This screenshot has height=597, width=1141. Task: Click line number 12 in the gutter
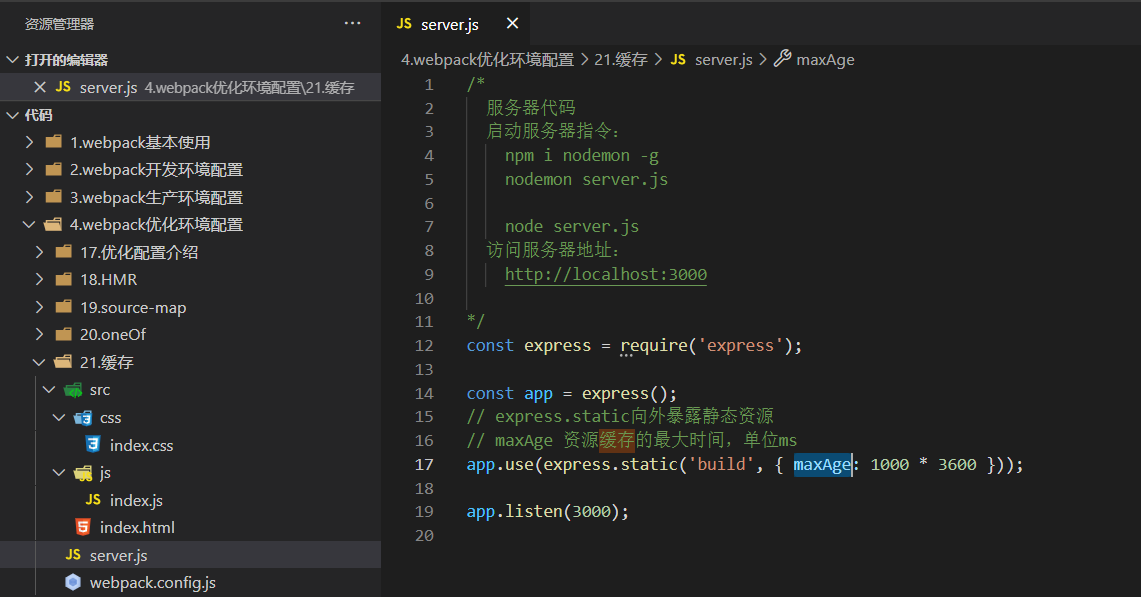[x=424, y=346]
